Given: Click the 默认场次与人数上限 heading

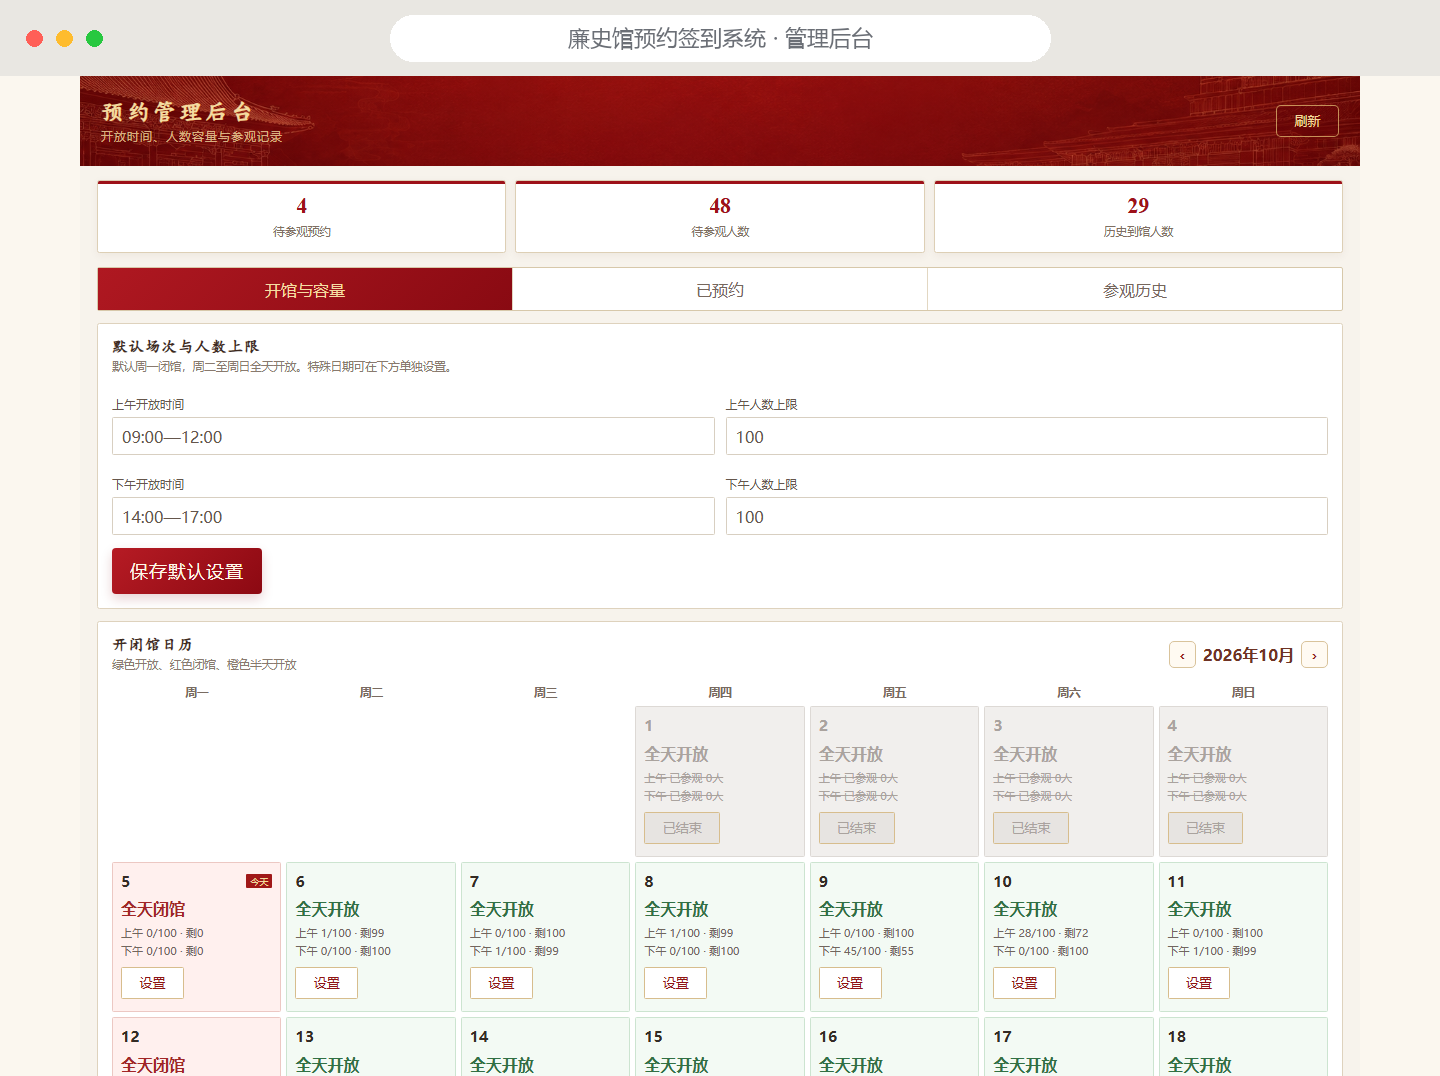Looking at the screenshot, I should 185,346.
